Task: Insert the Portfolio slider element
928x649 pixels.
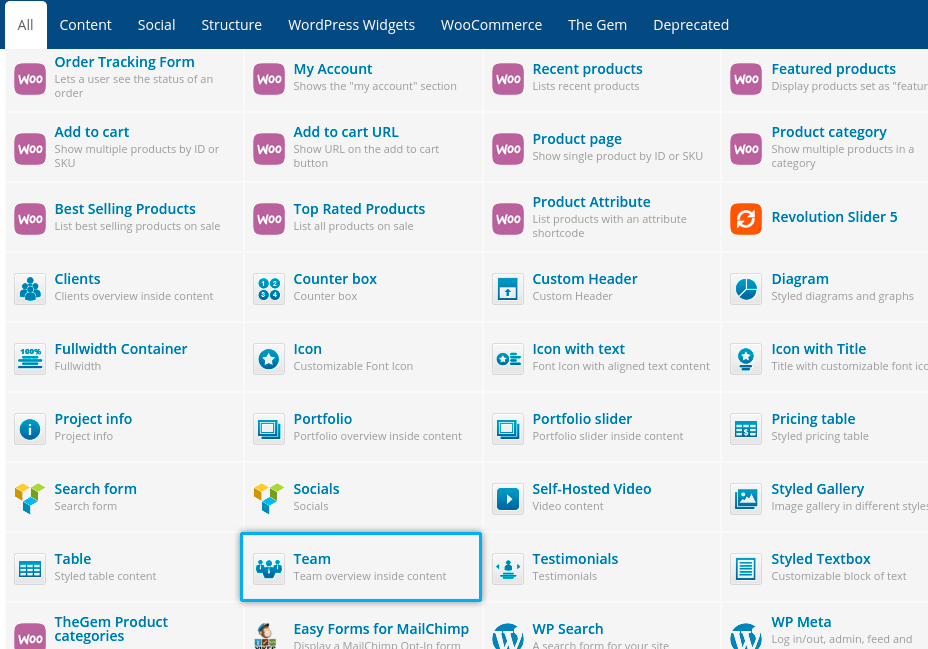Action: 582,419
